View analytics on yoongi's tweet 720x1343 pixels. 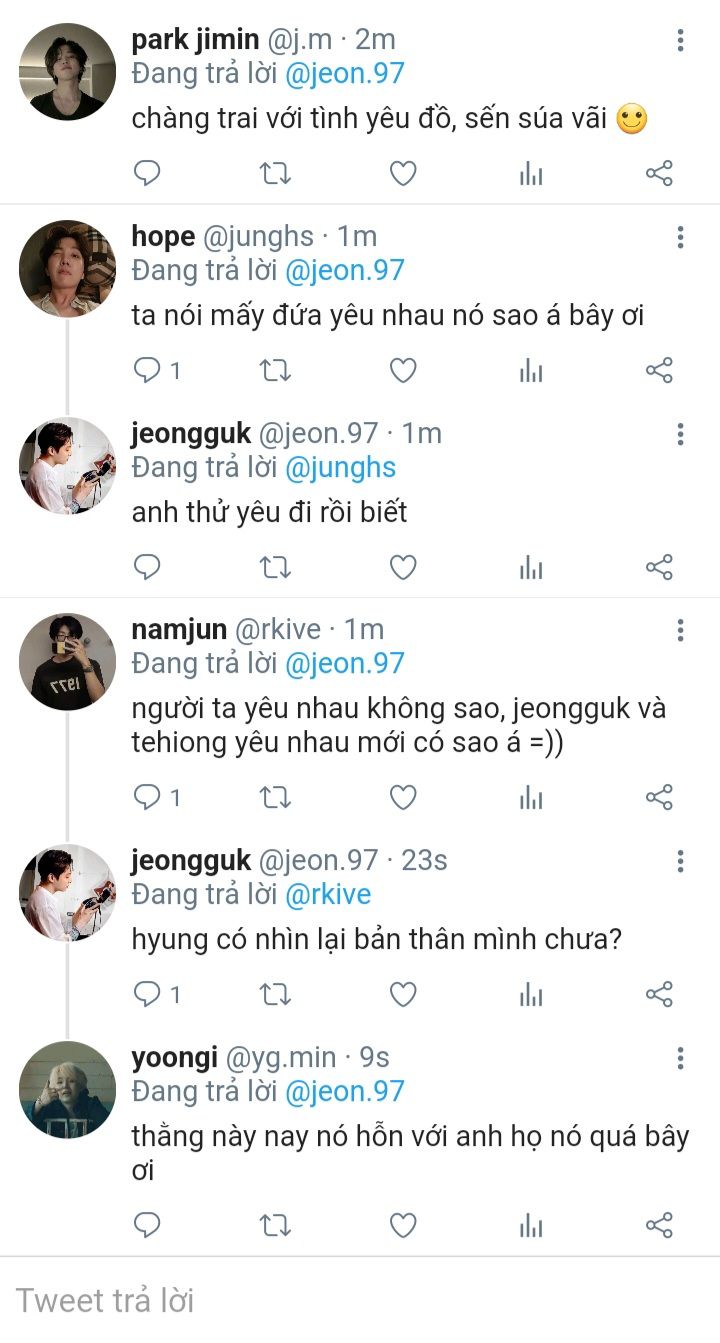click(x=531, y=1225)
